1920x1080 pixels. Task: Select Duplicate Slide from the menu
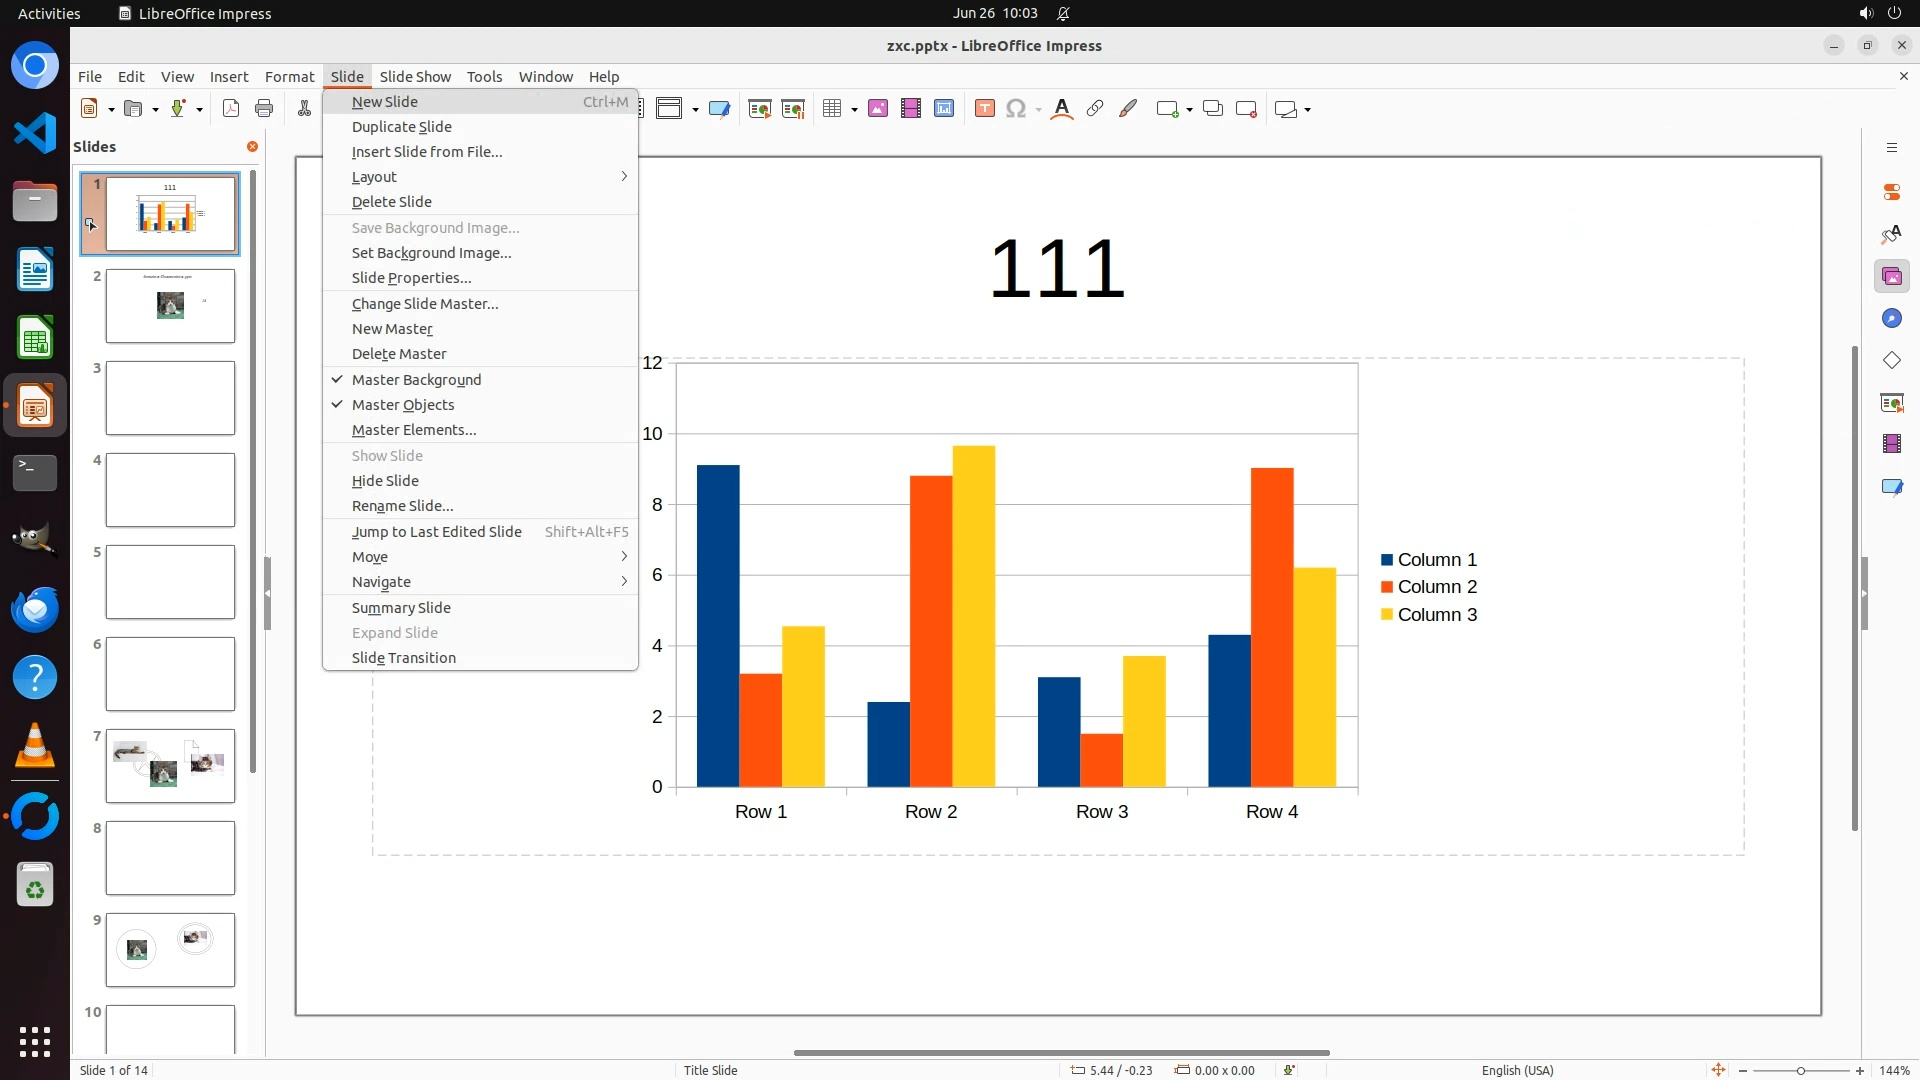(x=401, y=127)
